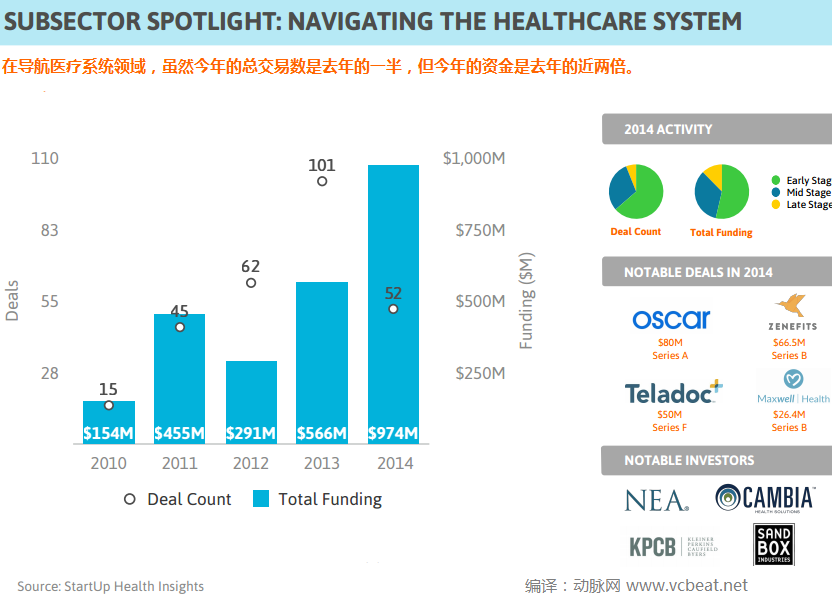Screen dimensions: 832x604
Task: Toggle the Deal Count legend marker
Action: click(x=130, y=499)
